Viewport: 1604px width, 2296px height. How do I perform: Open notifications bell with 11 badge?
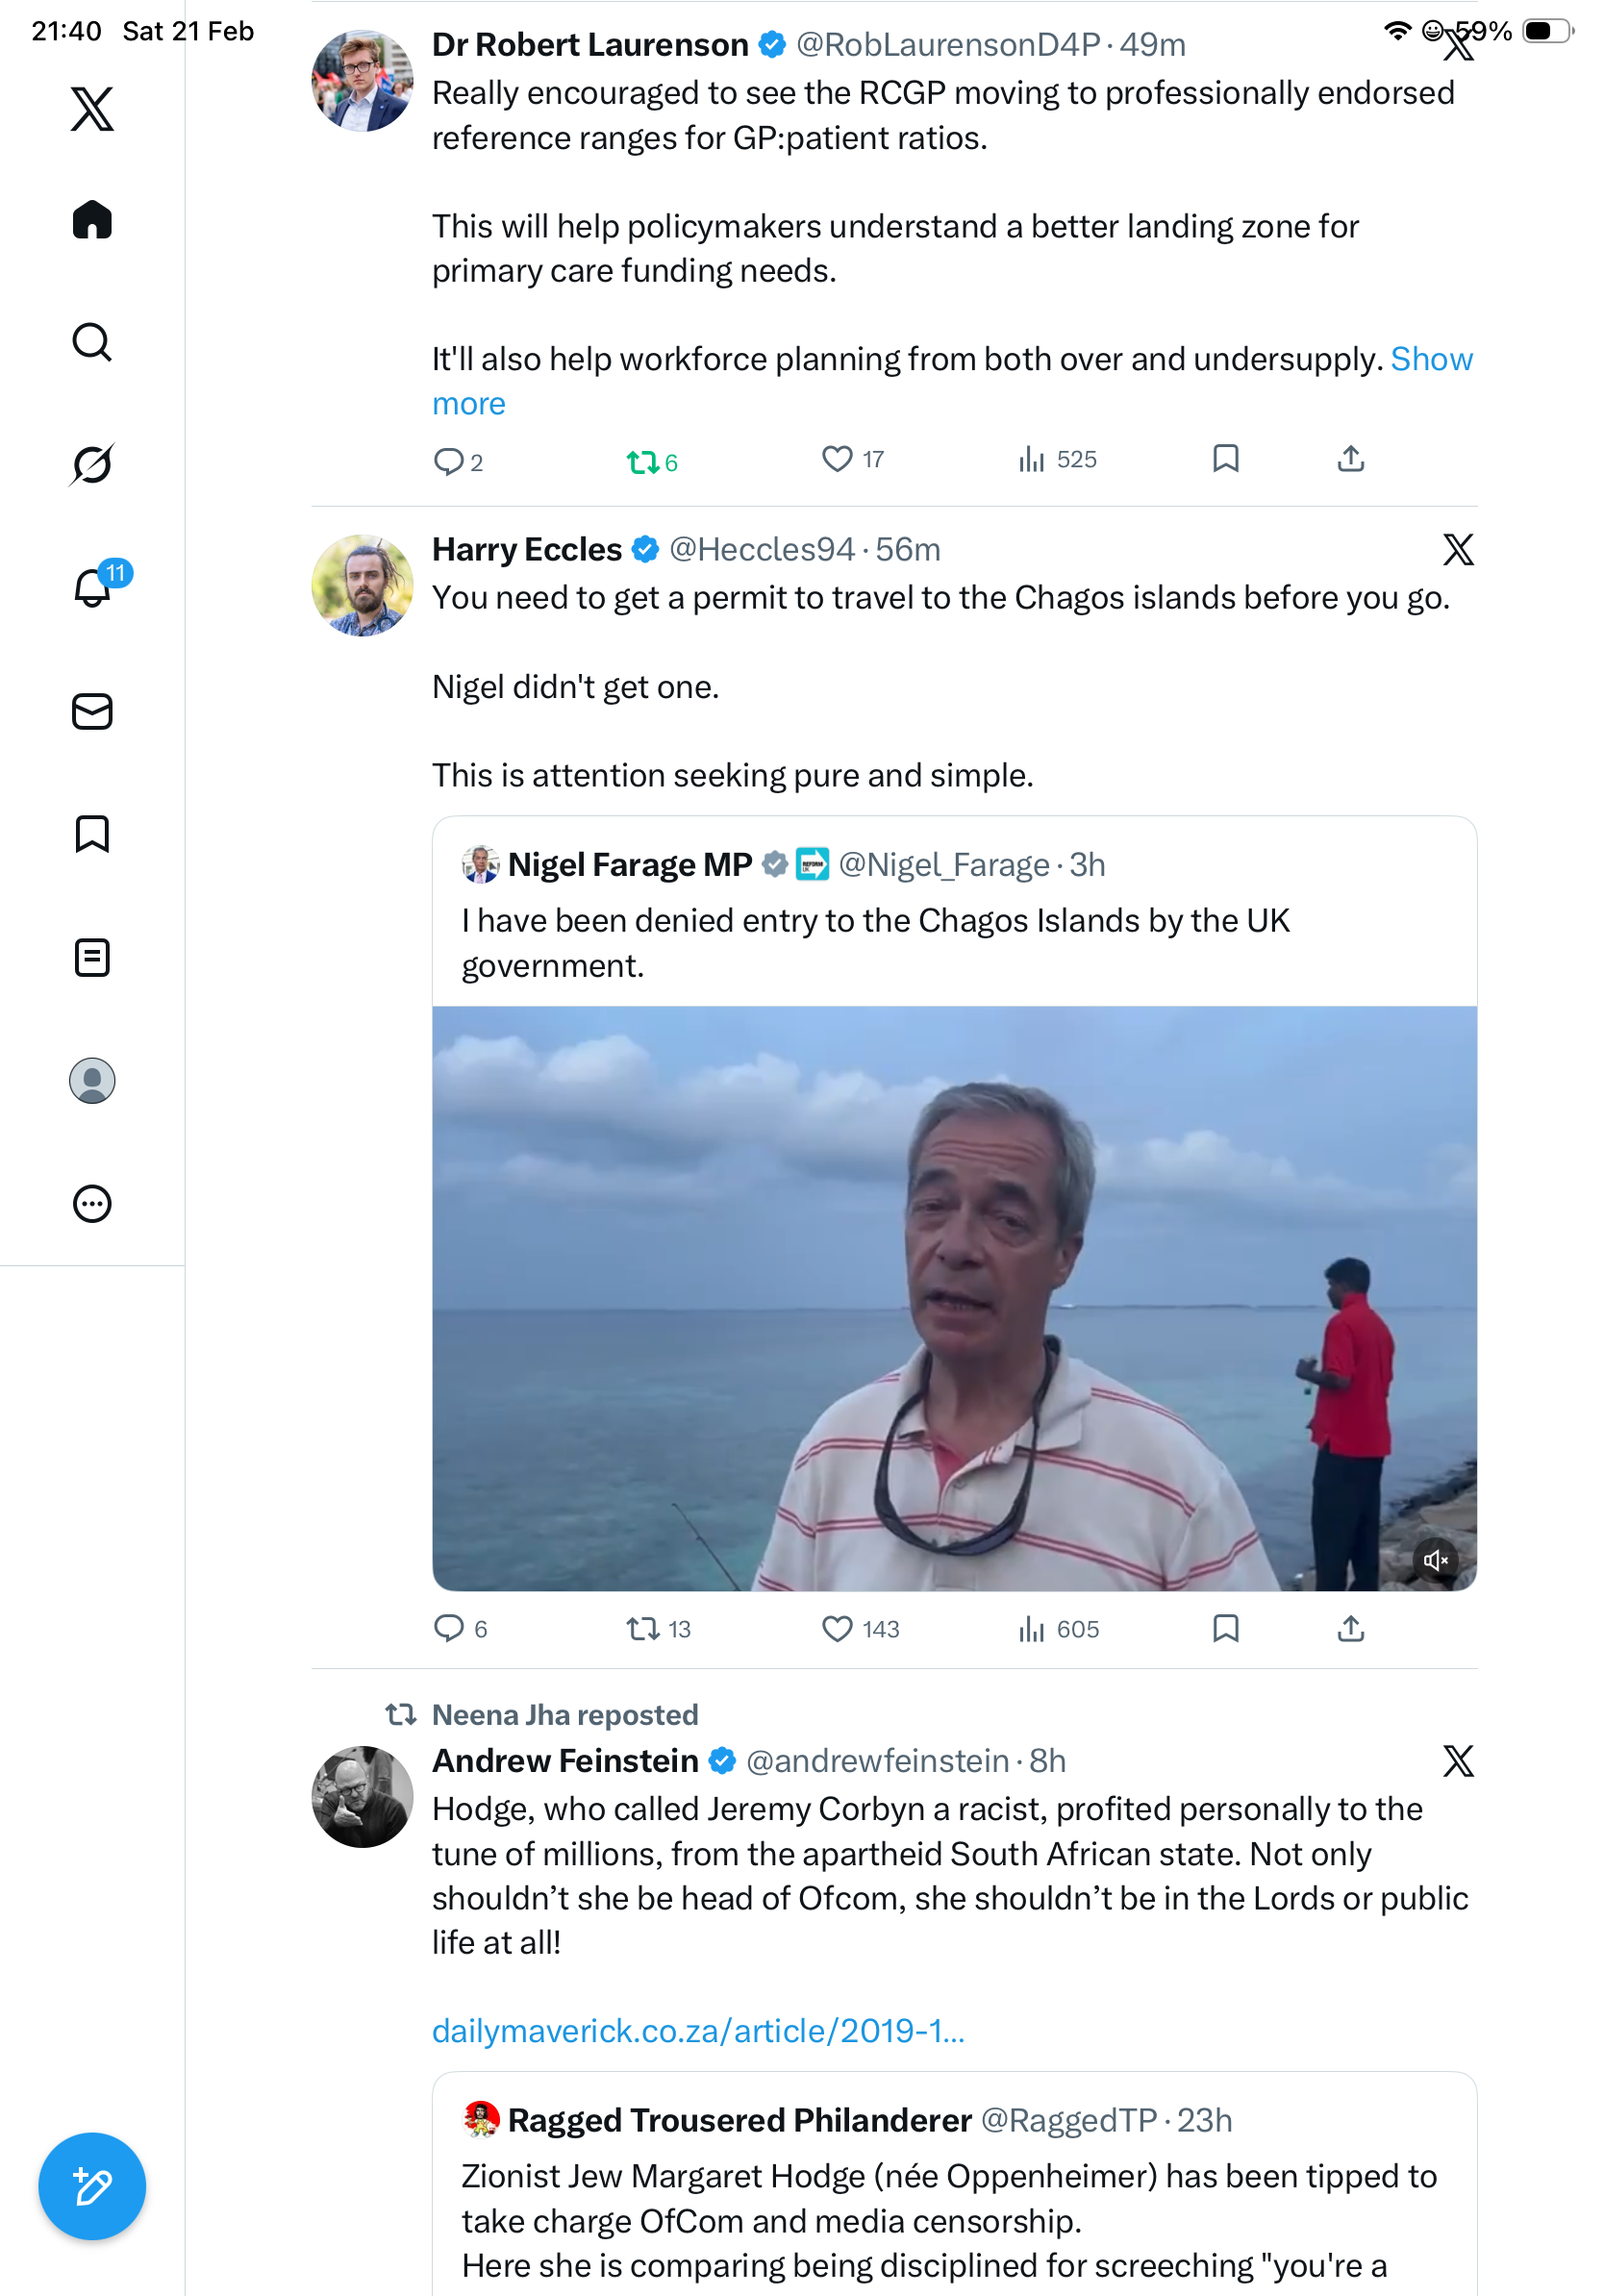92,587
